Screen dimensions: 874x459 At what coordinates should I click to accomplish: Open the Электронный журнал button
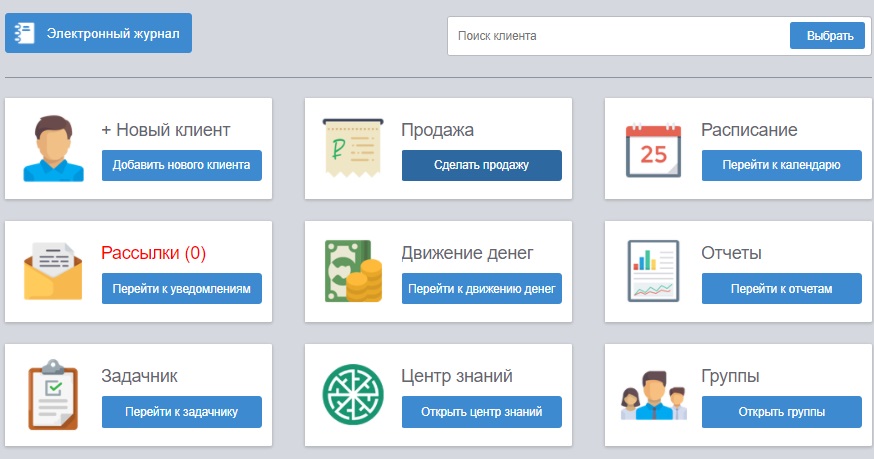pyautogui.click(x=98, y=33)
